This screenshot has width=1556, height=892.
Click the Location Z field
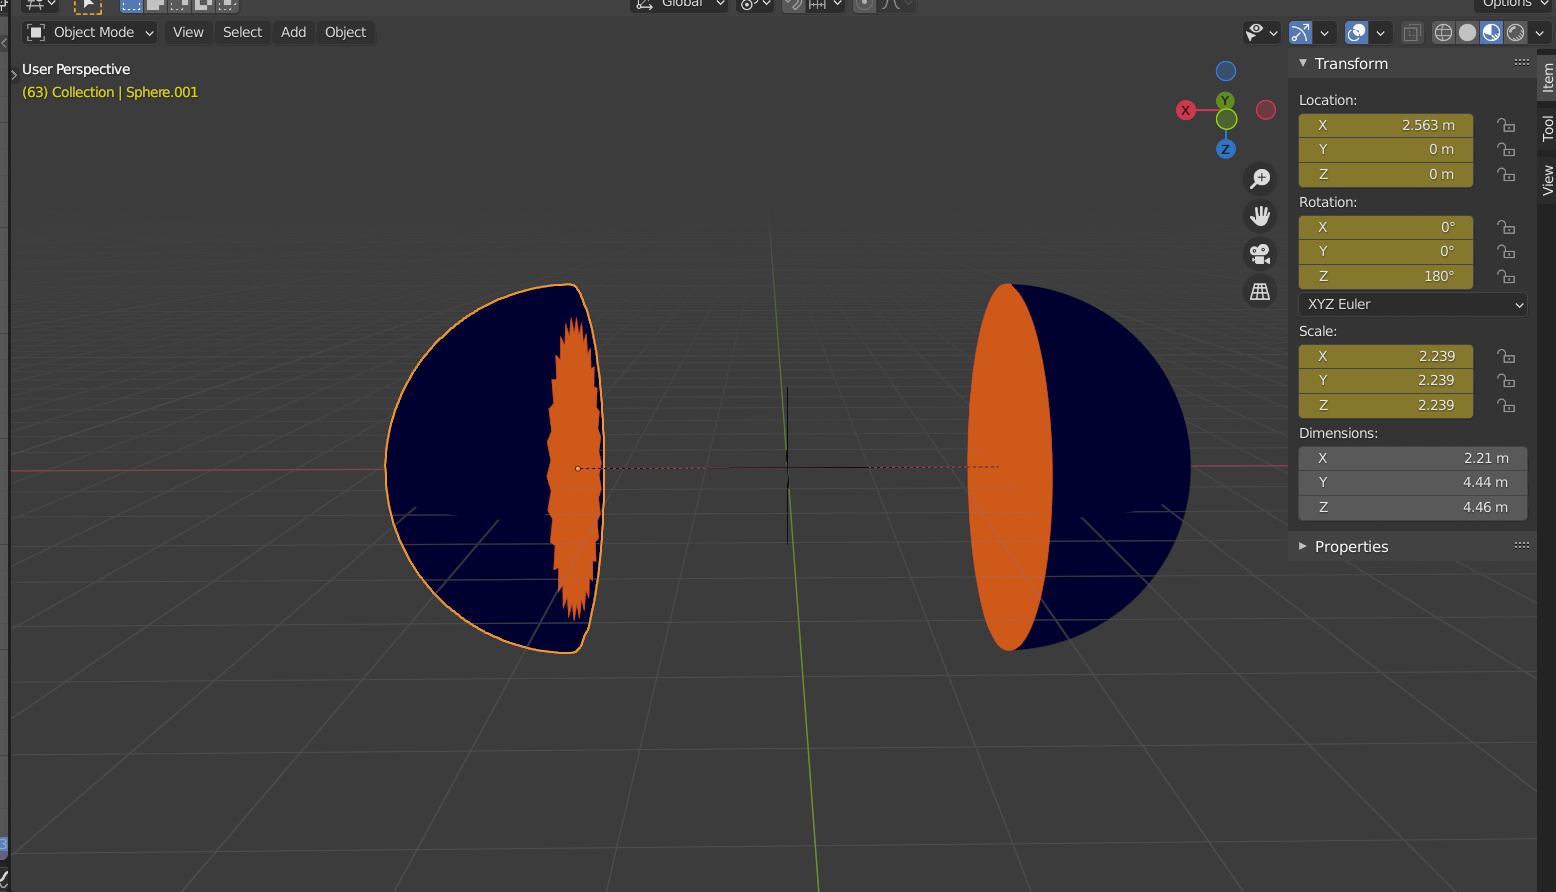click(x=1386, y=174)
